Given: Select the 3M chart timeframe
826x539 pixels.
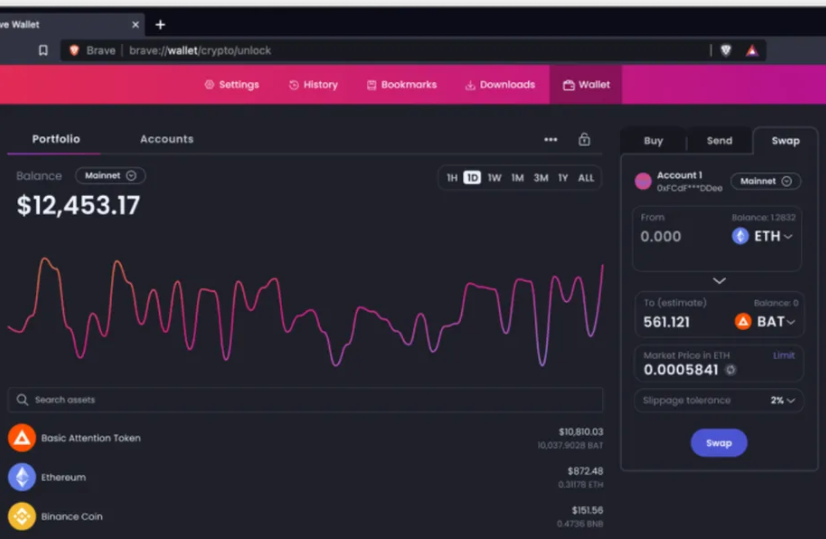Looking at the screenshot, I should [x=540, y=178].
